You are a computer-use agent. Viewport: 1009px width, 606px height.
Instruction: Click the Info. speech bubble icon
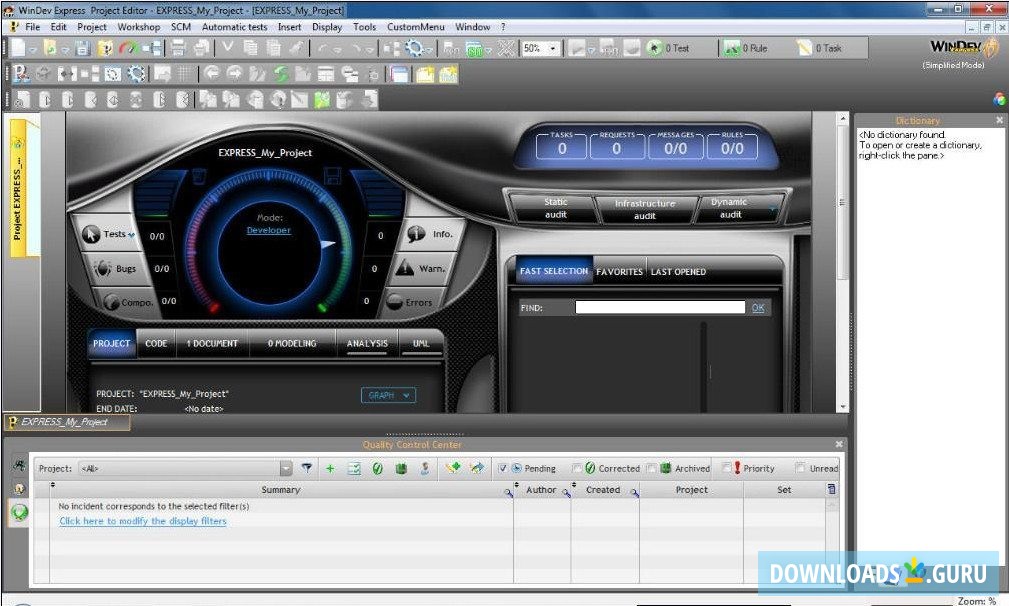click(415, 234)
